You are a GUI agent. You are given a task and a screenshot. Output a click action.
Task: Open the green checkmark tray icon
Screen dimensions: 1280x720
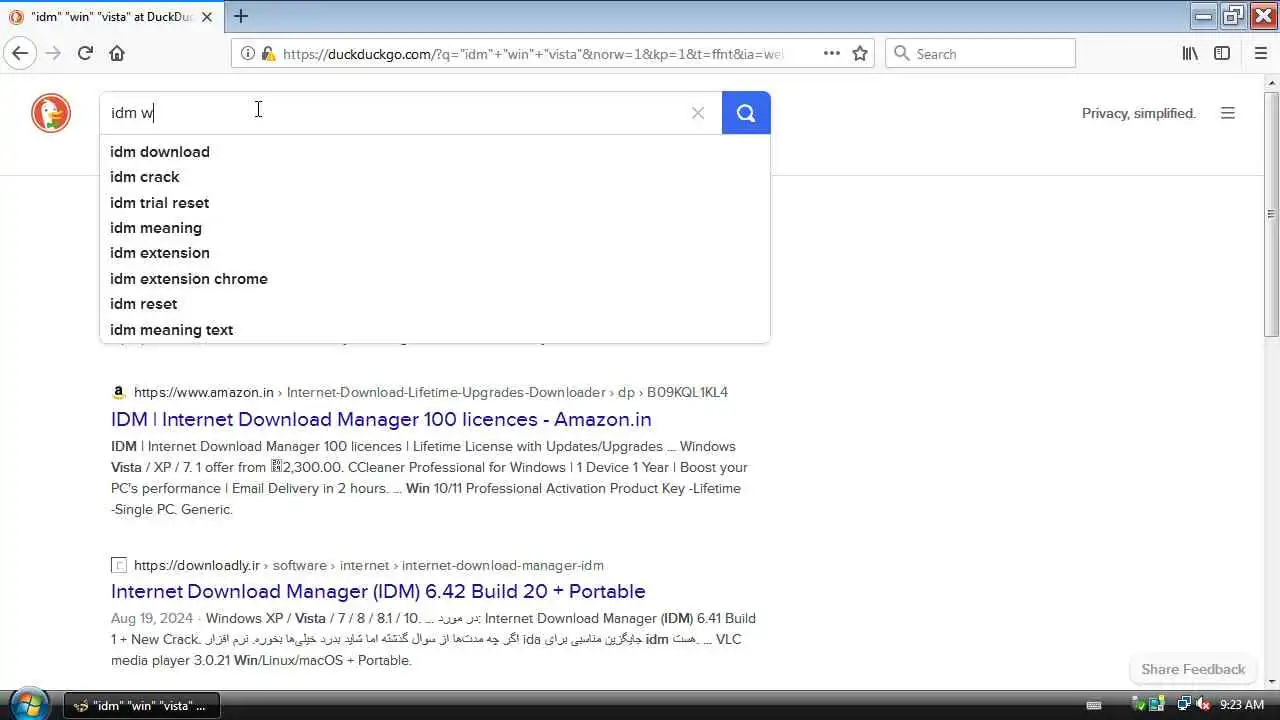(x=1138, y=705)
